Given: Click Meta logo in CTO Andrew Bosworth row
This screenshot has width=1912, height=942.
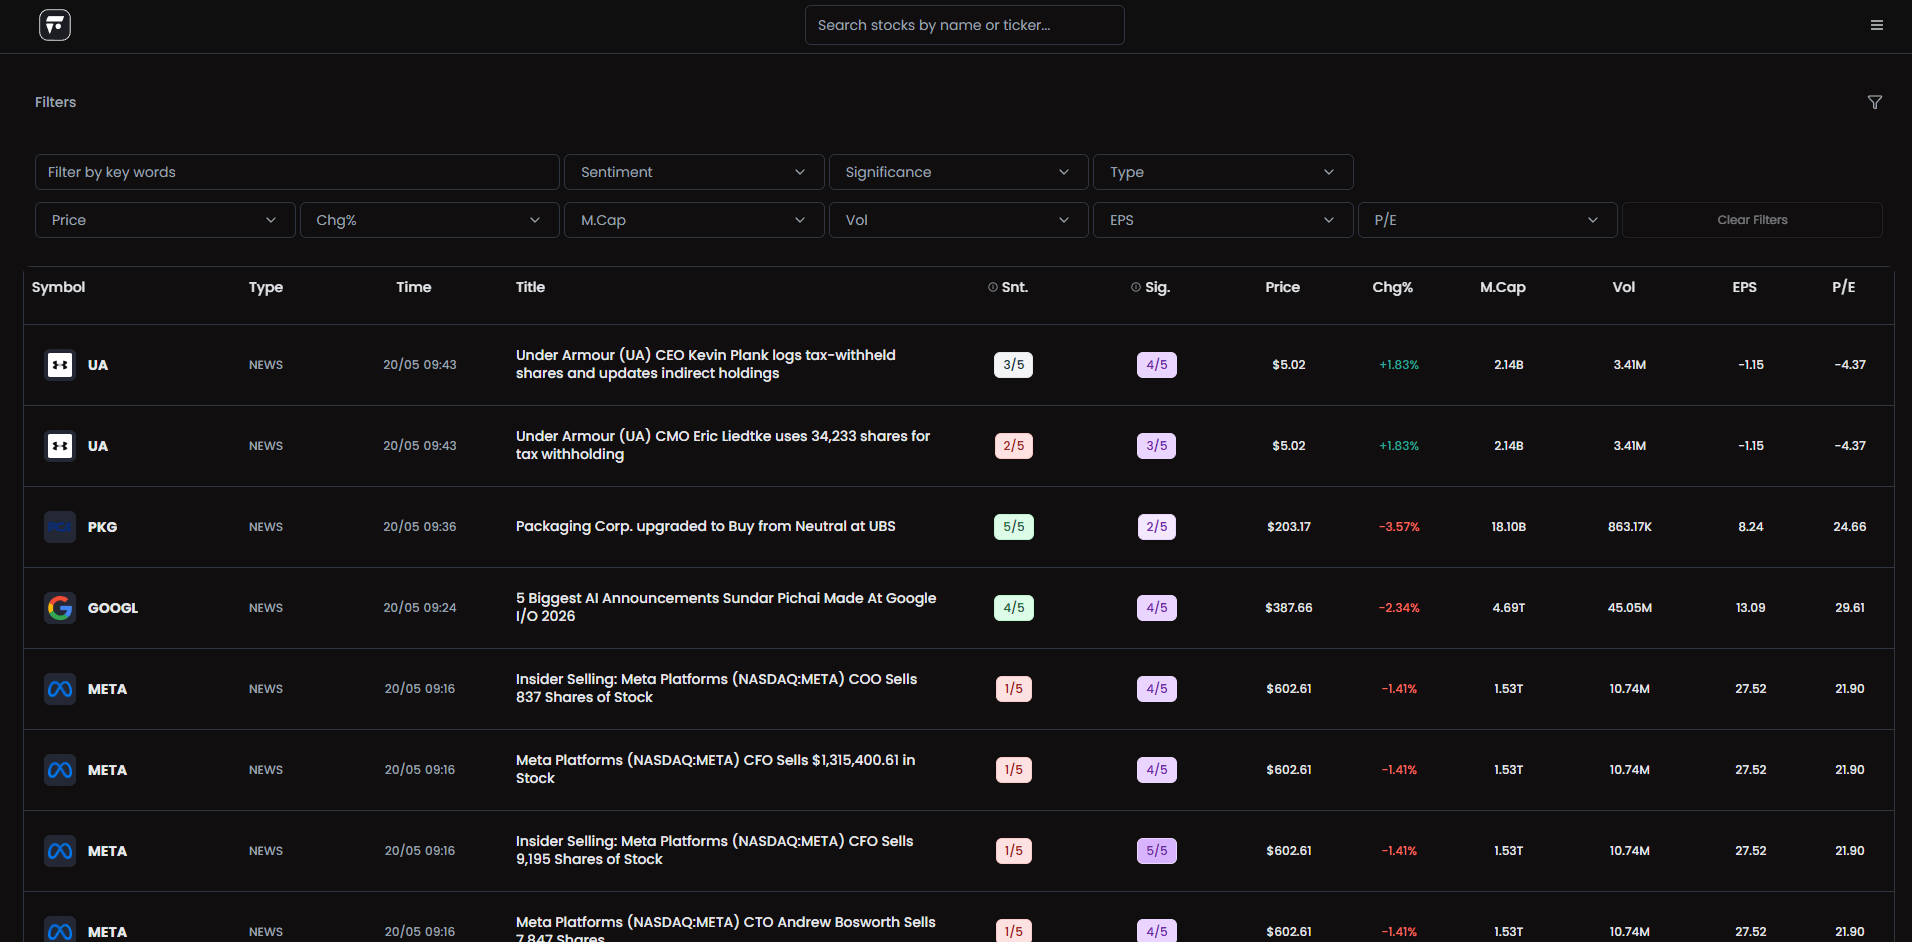Looking at the screenshot, I should pos(60,931).
